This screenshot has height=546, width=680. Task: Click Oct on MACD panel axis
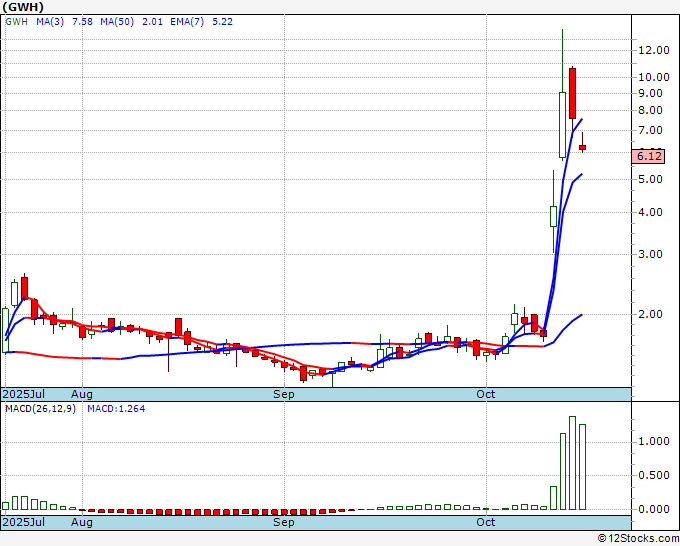click(x=486, y=522)
